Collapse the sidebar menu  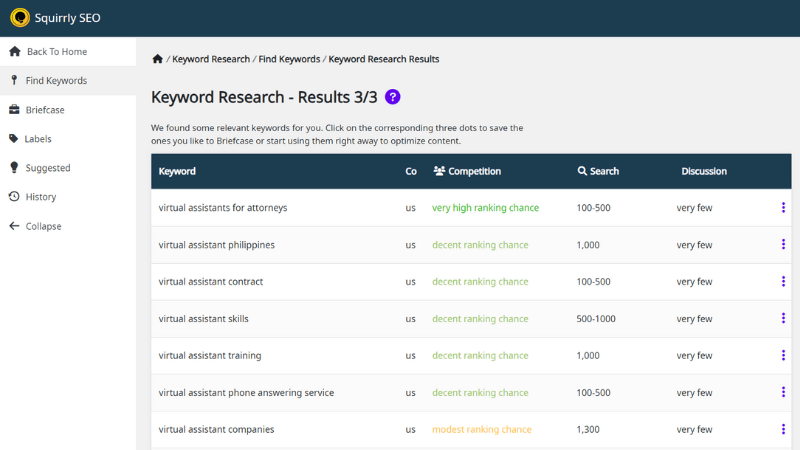(68, 226)
